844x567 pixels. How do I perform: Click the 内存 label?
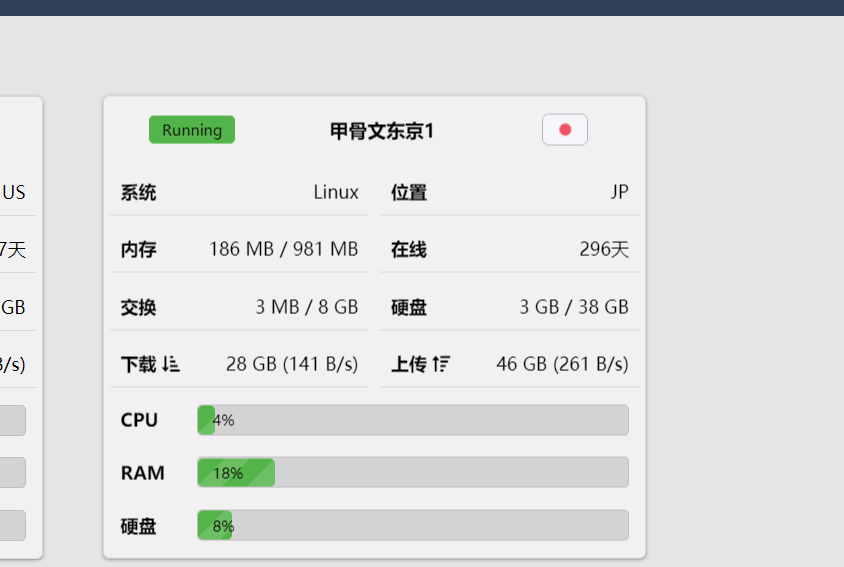click(138, 250)
